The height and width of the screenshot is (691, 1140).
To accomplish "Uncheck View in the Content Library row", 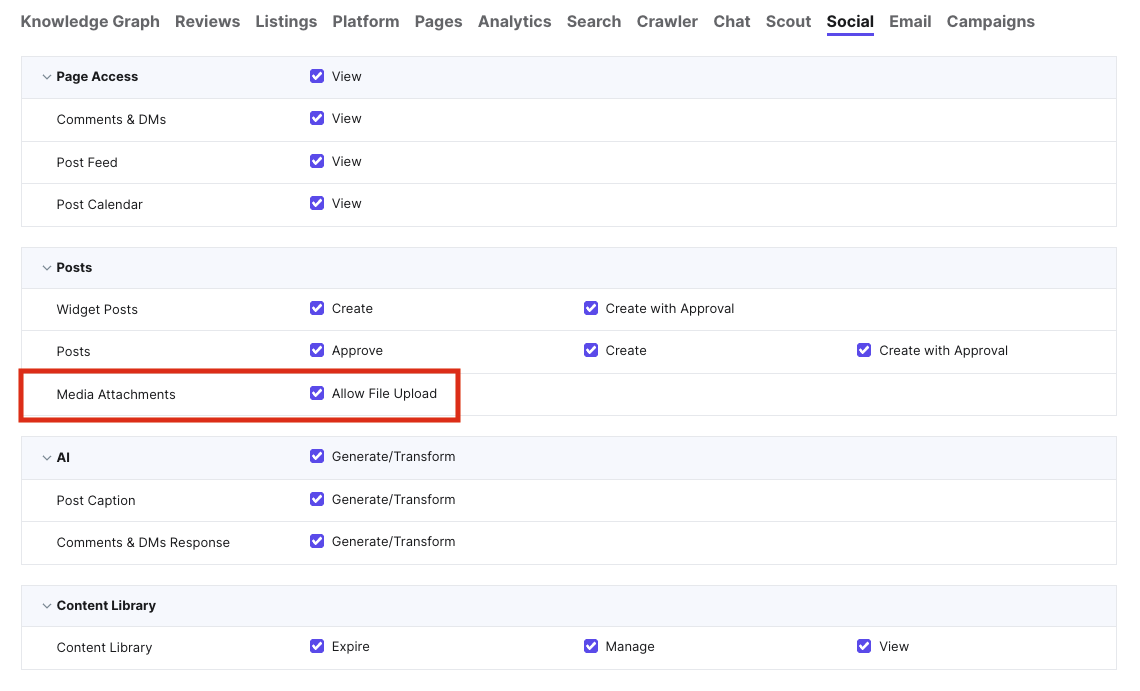I will [x=864, y=647].
